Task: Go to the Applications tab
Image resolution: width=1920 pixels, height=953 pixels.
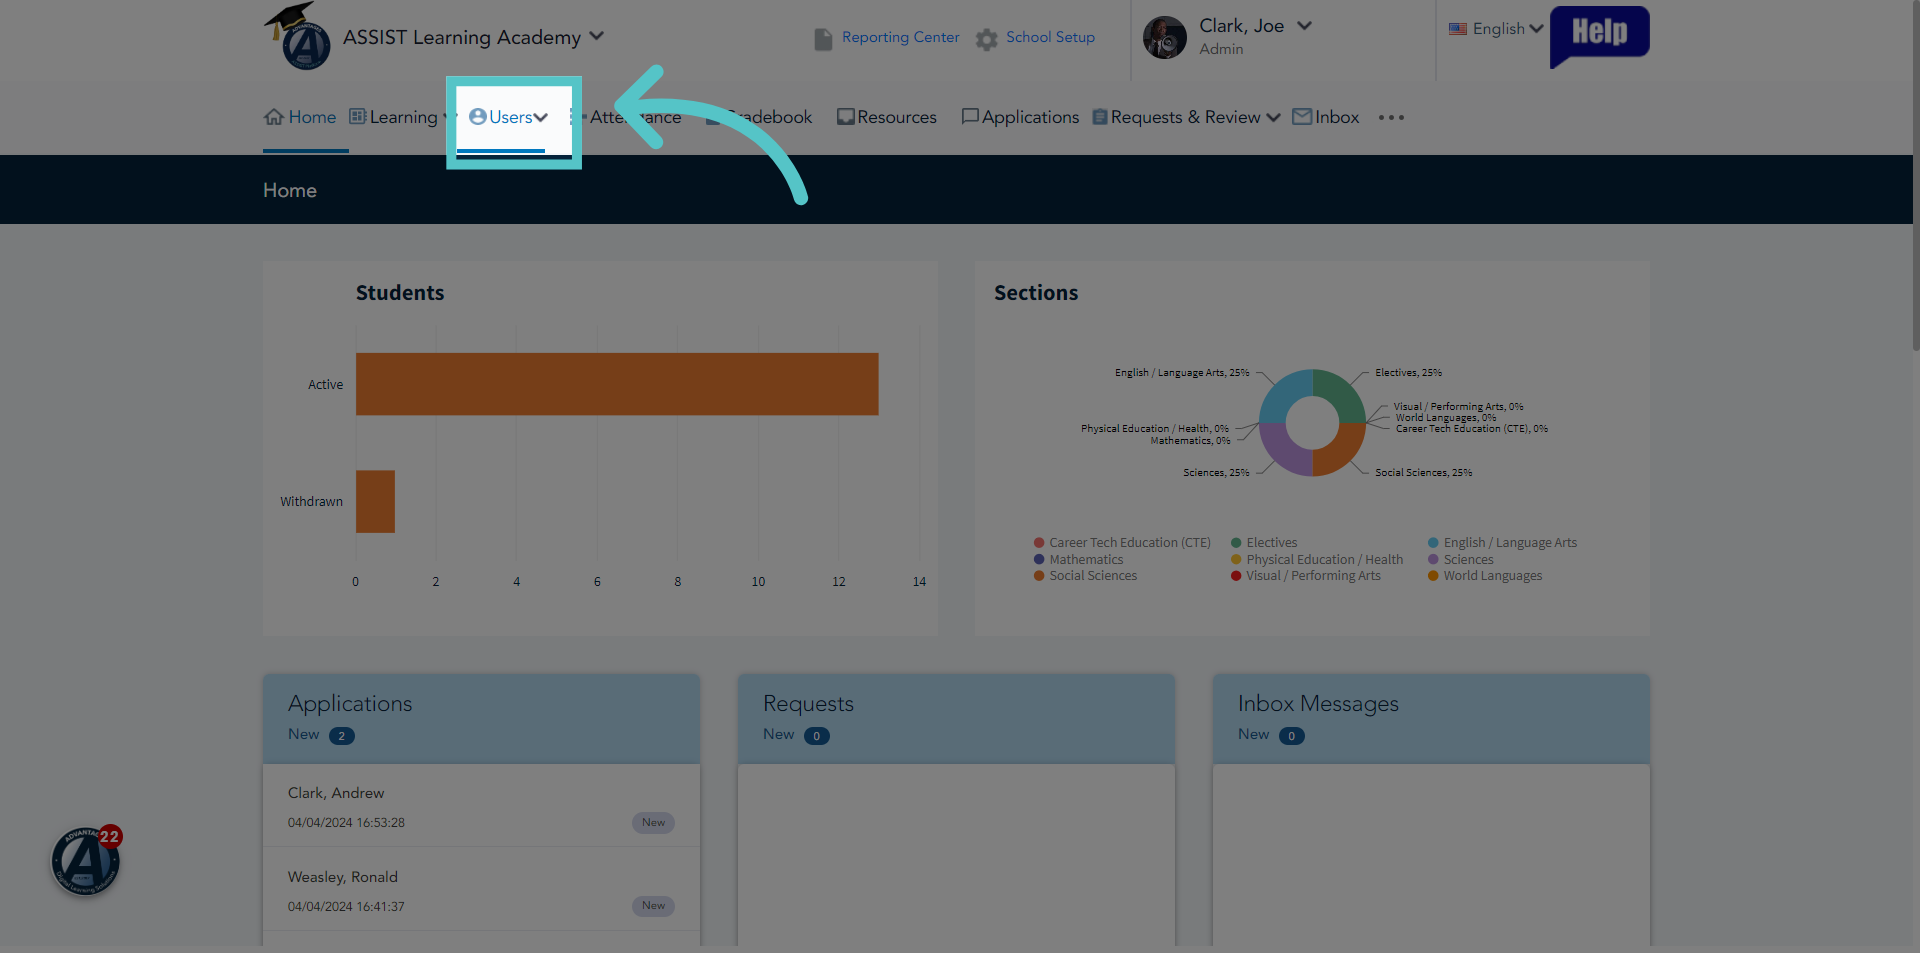Action: [x=1020, y=117]
